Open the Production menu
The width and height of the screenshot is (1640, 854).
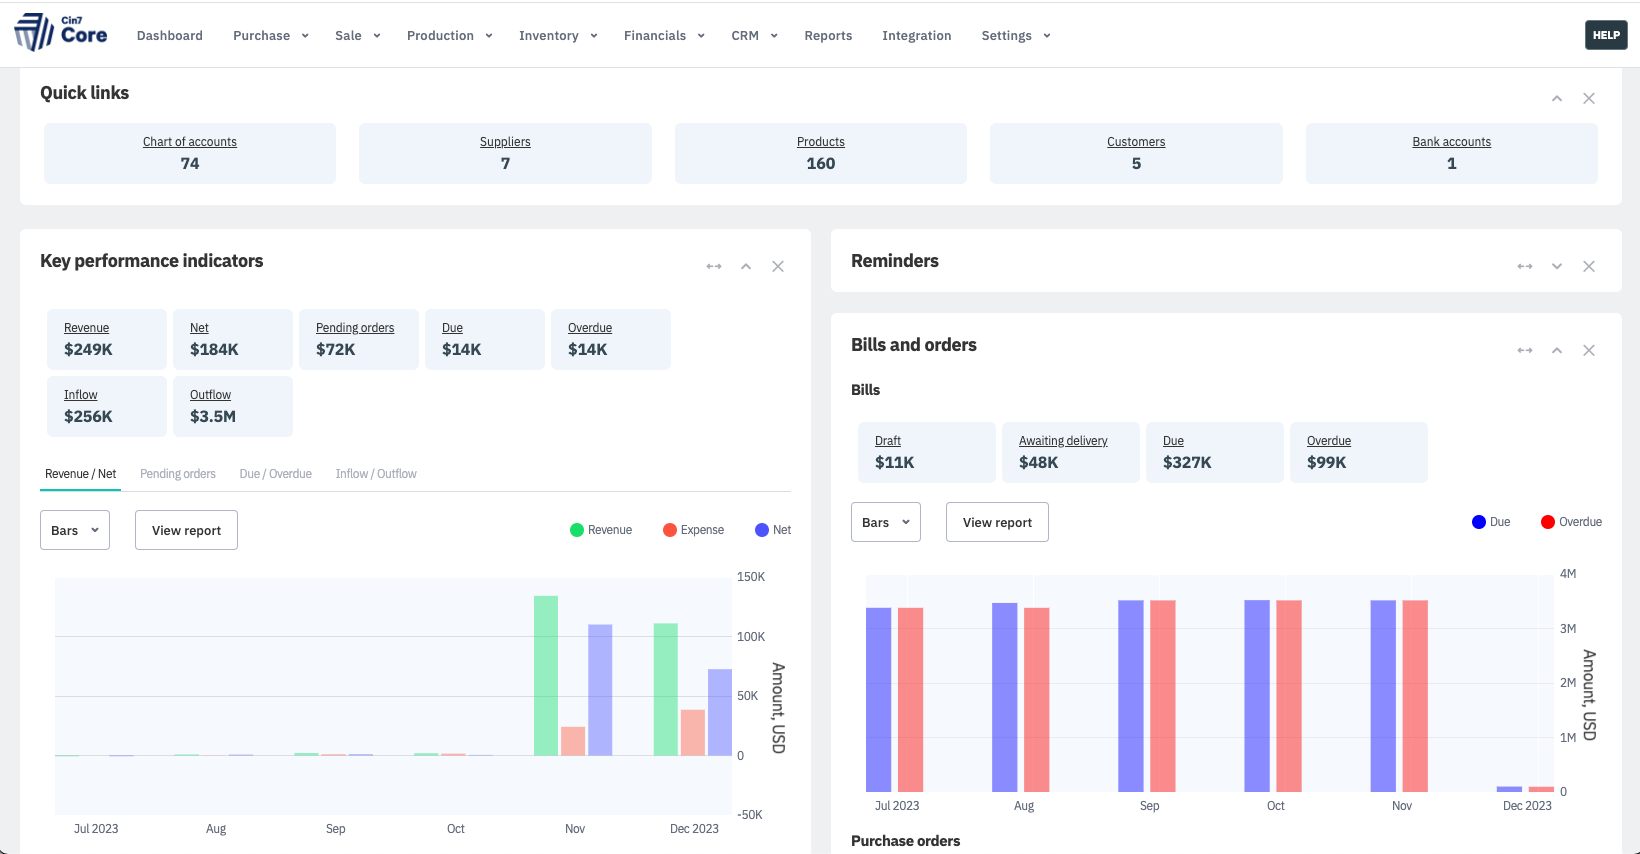tap(450, 36)
